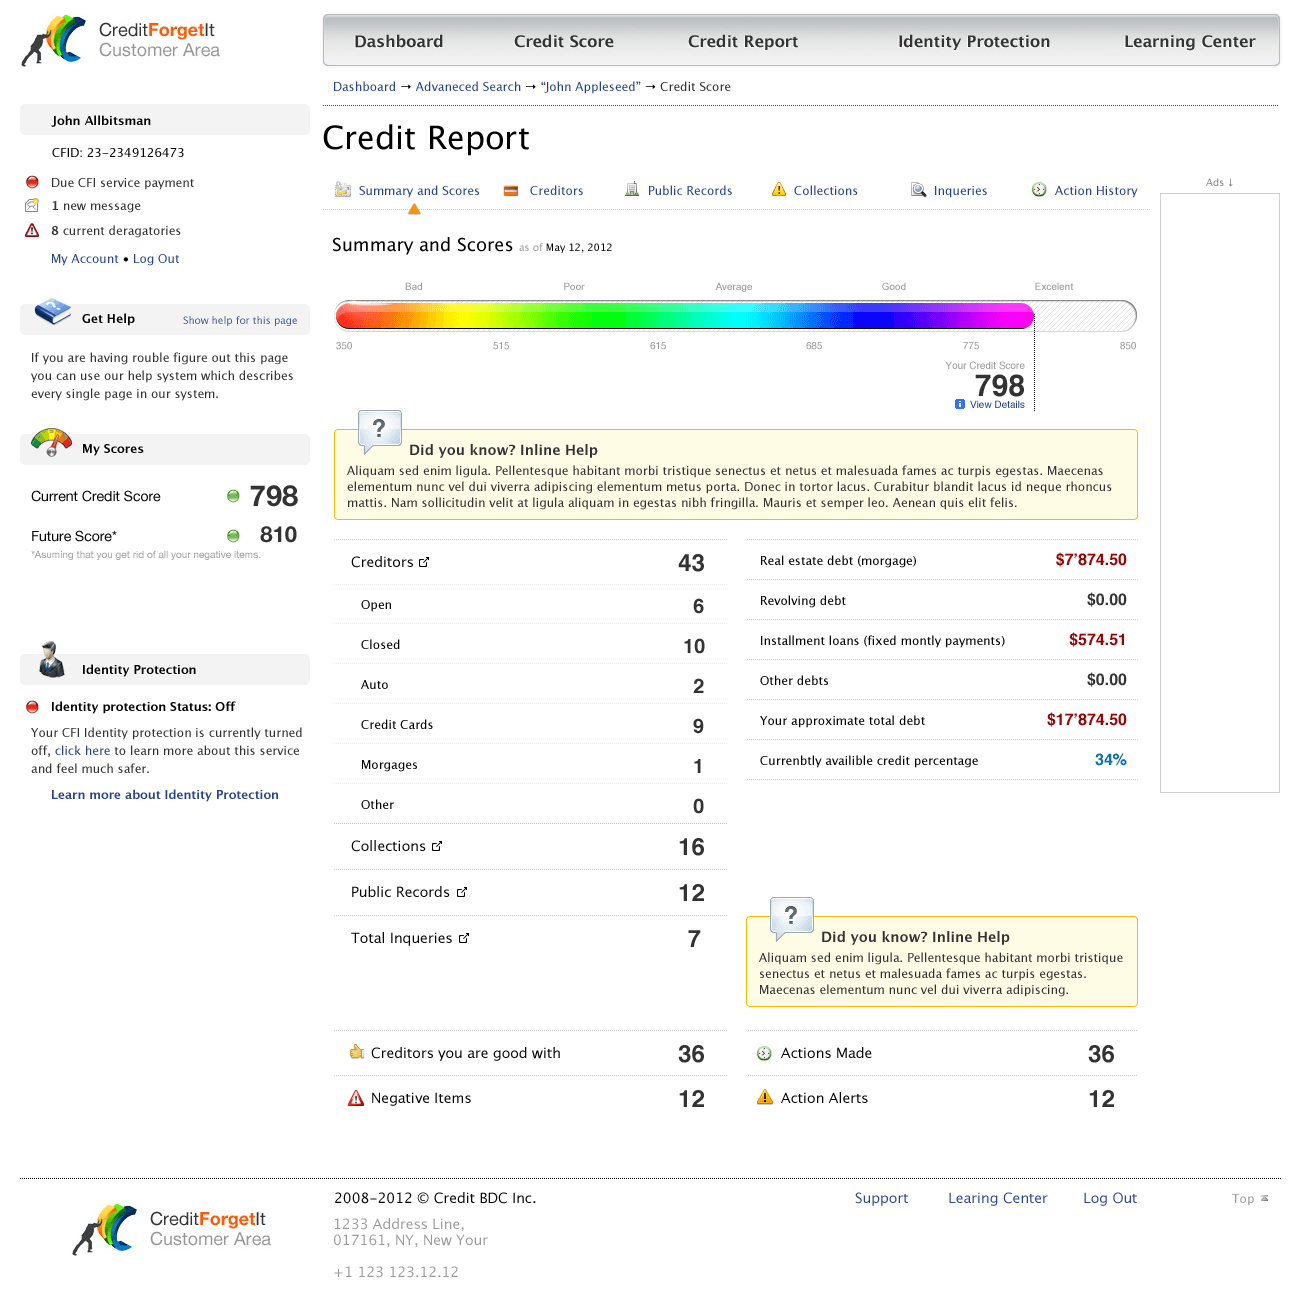Open Identity Protection in top navigation
This screenshot has width=1300, height=1296.
pyautogui.click(x=973, y=41)
